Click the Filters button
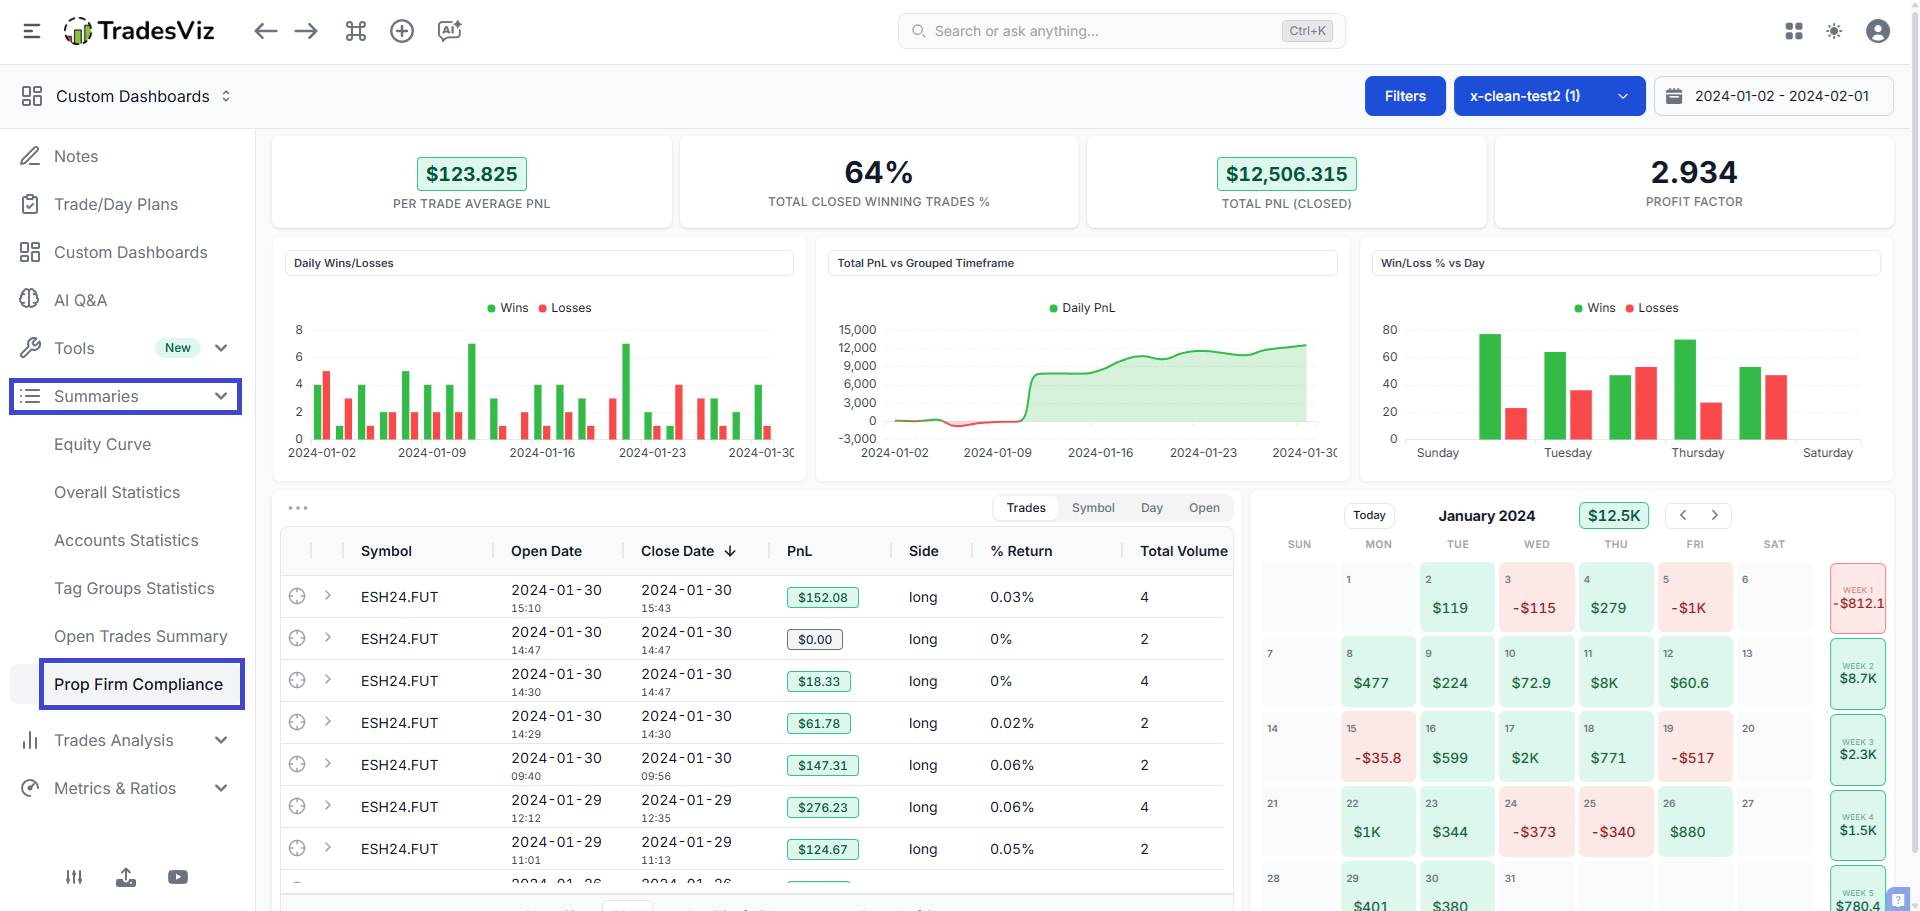The image size is (1920, 911). click(x=1405, y=96)
